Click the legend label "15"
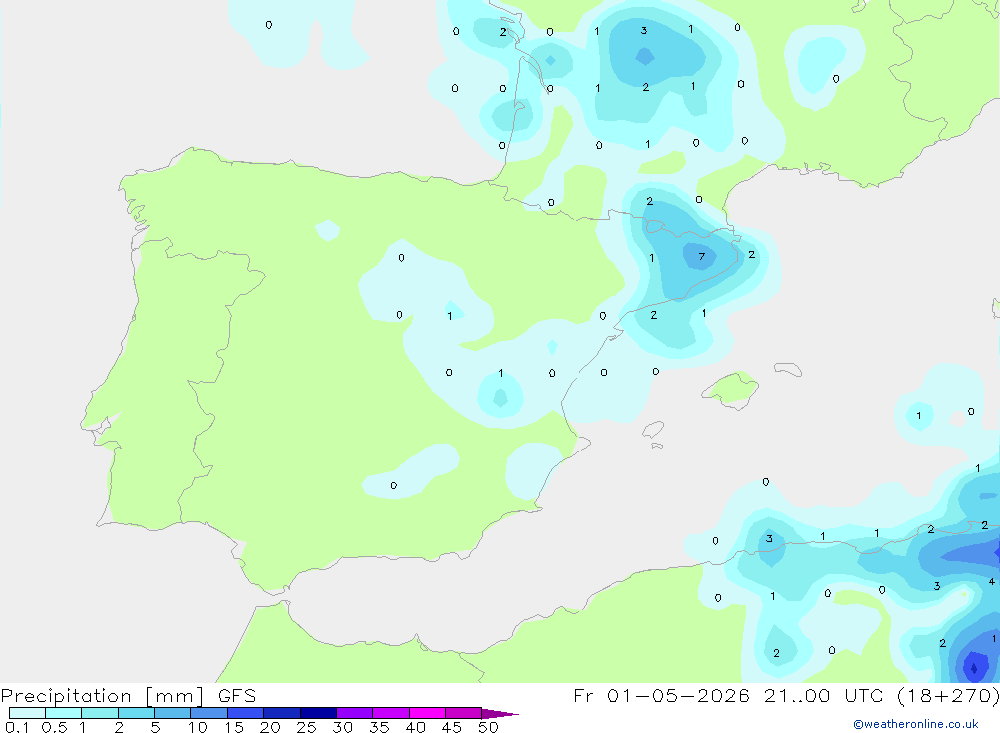This screenshot has width=1000, height=733. (x=233, y=727)
